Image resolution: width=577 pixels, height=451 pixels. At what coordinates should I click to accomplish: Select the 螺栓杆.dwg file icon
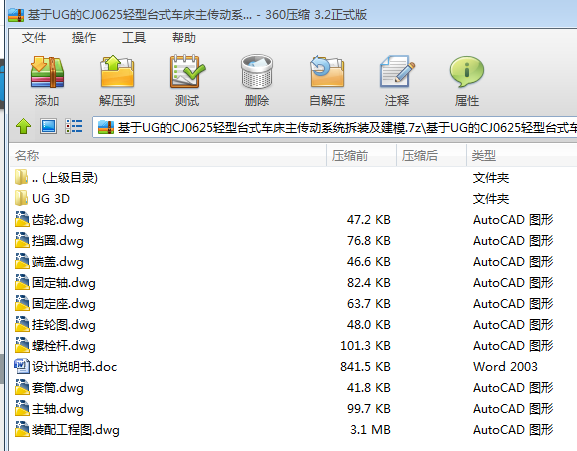(x=22, y=345)
